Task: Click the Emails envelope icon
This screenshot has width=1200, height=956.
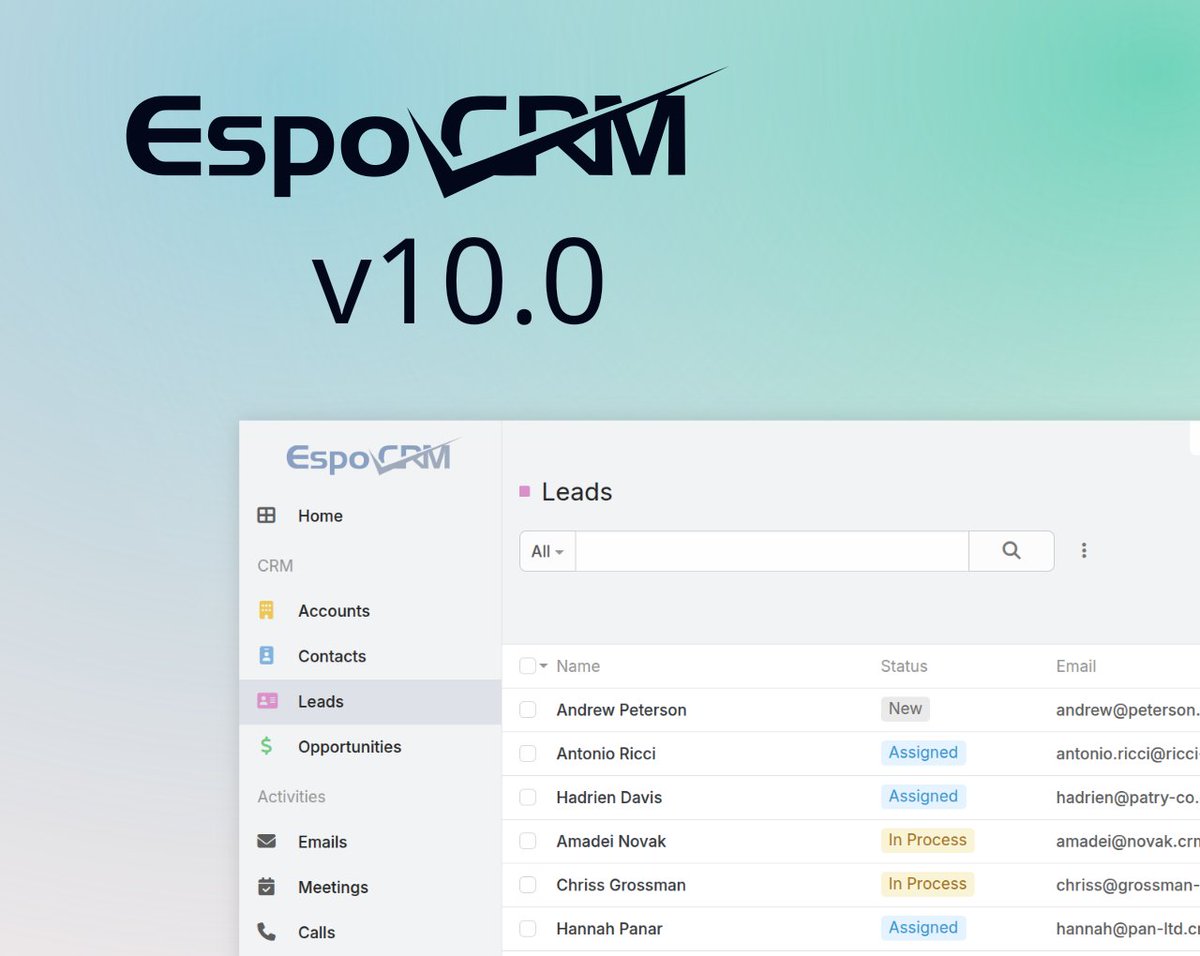Action: pos(266,842)
